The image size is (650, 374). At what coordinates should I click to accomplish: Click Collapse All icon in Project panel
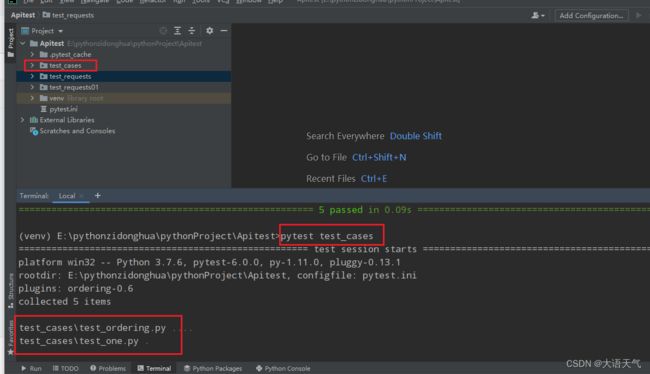pos(192,31)
